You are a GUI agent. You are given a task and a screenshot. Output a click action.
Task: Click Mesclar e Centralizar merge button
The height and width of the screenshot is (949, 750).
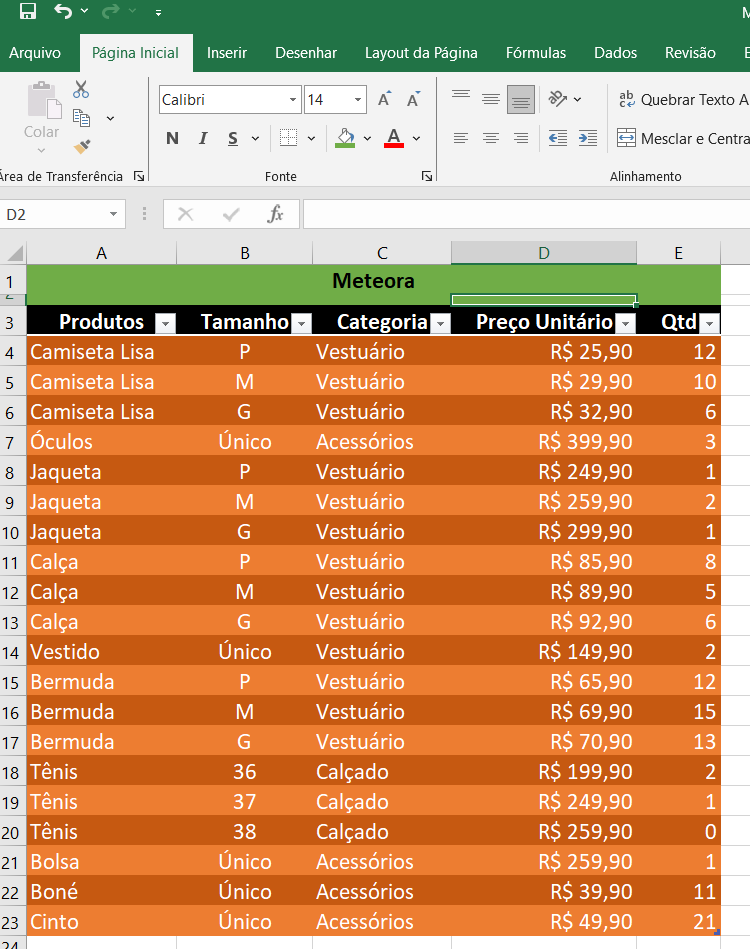[683, 139]
